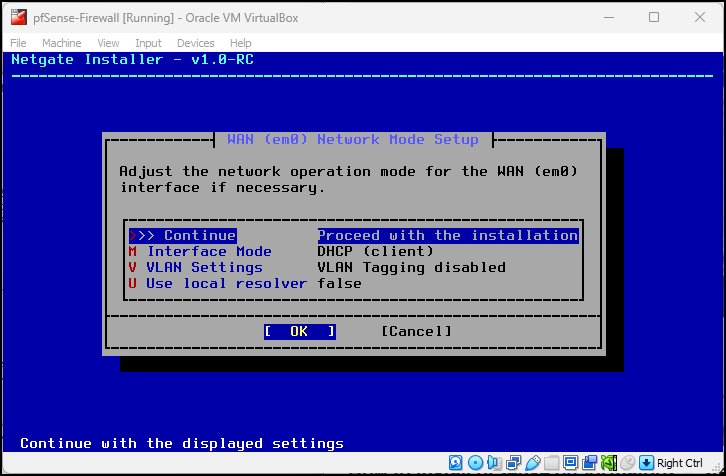Click 'Proceed with the installation' text
The height and width of the screenshot is (476, 726).
[448, 235]
